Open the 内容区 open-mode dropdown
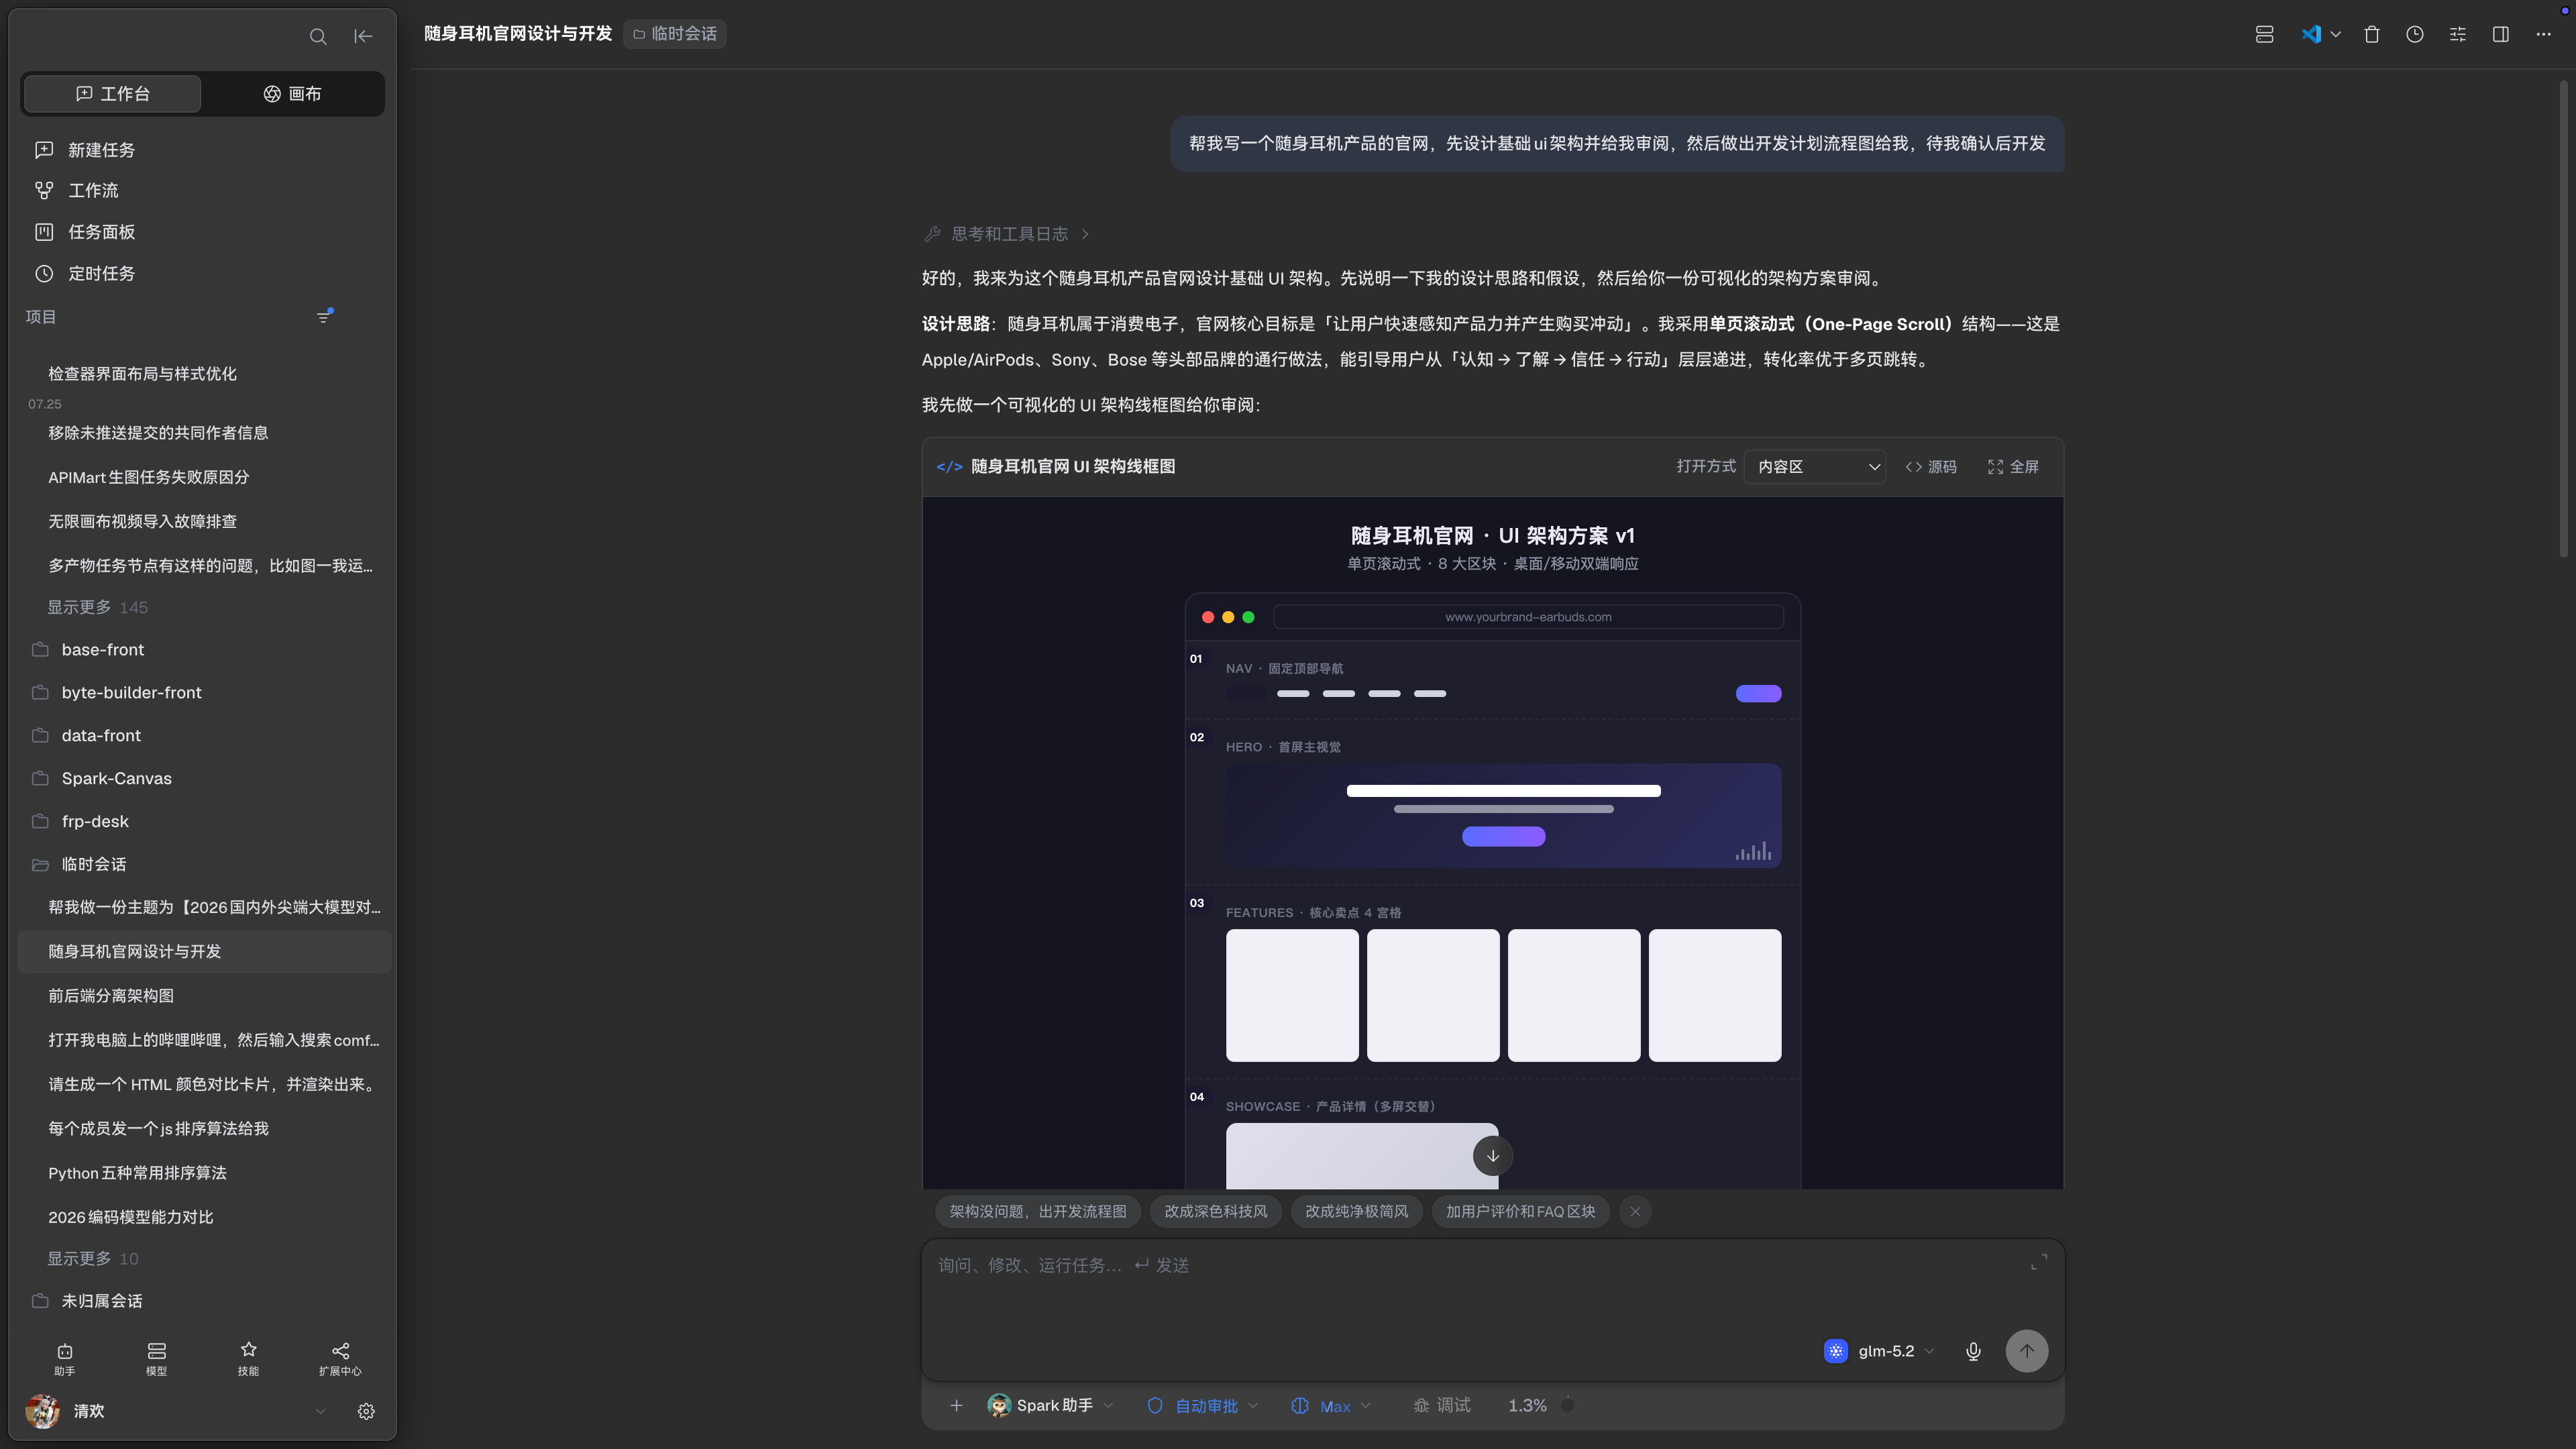Image resolution: width=2576 pixels, height=1449 pixels. pos(1814,467)
